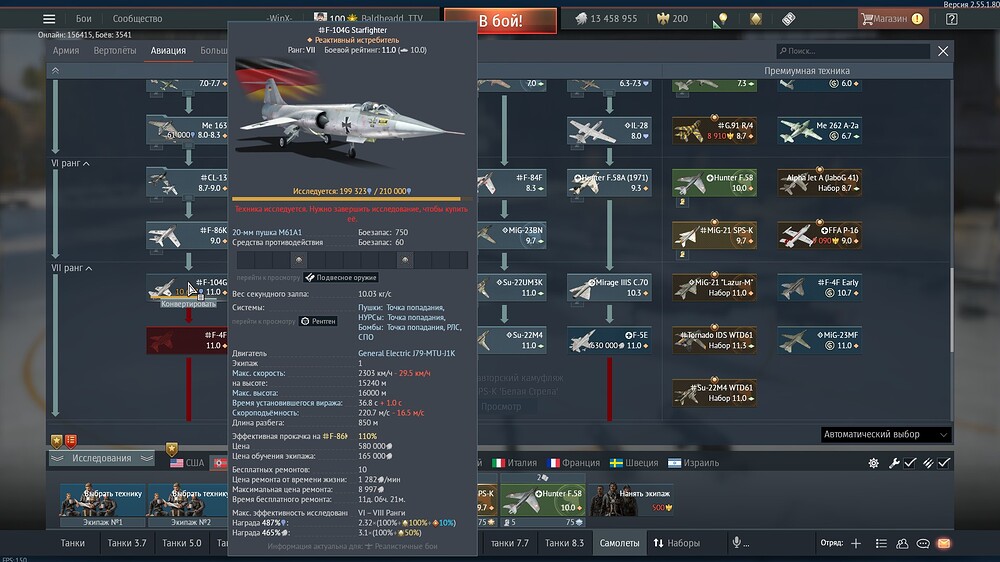Image resolution: width=1000 pixels, height=562 pixels.
Task: Select the FFA P-16 card
Action: (820, 235)
